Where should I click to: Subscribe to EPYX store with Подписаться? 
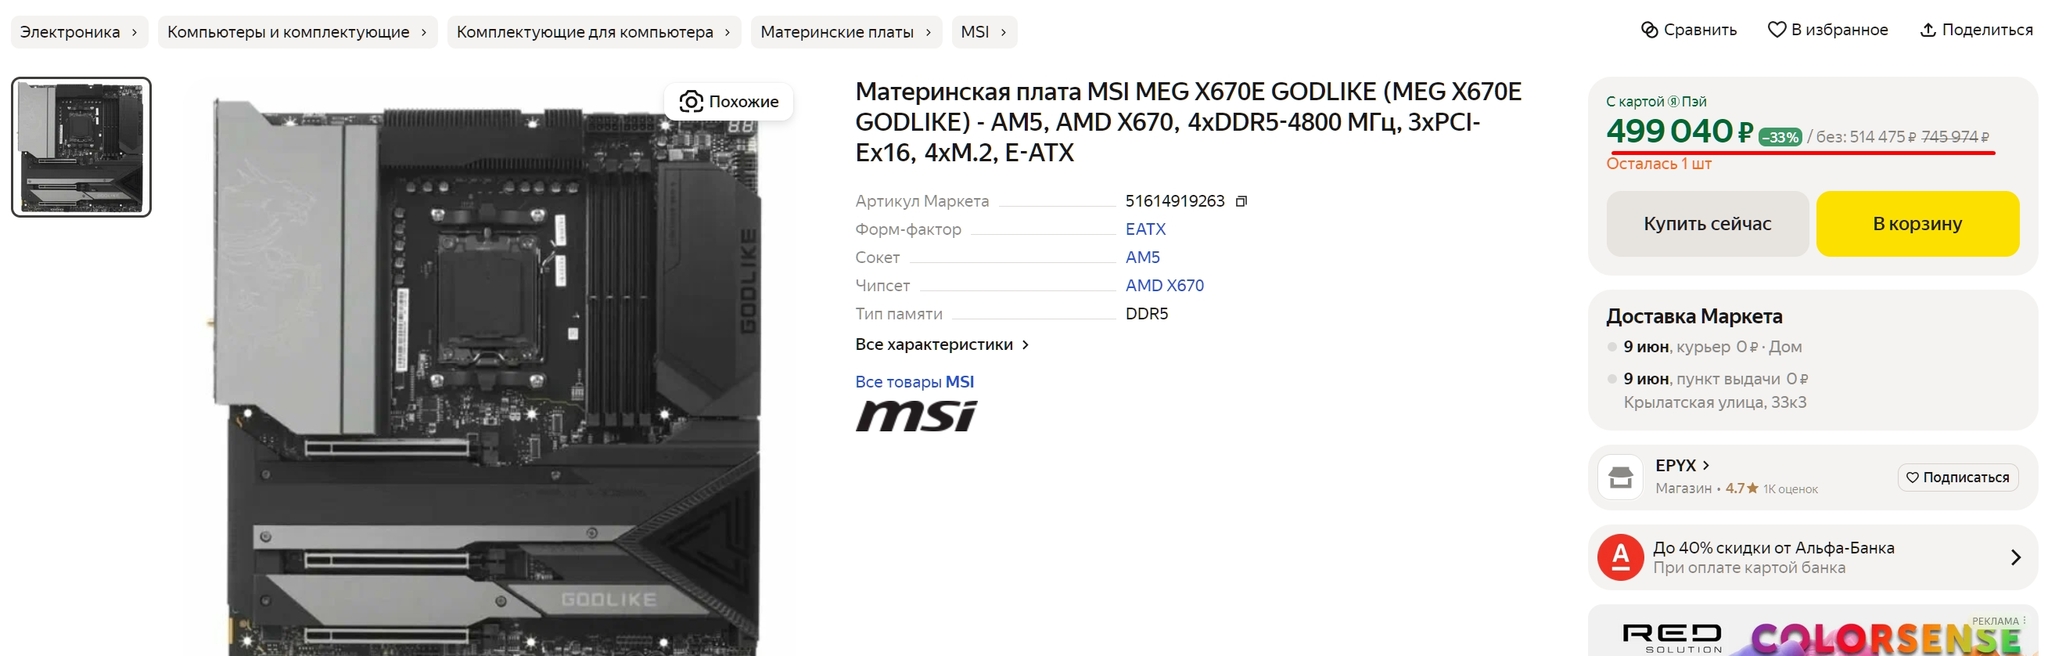(x=1957, y=477)
